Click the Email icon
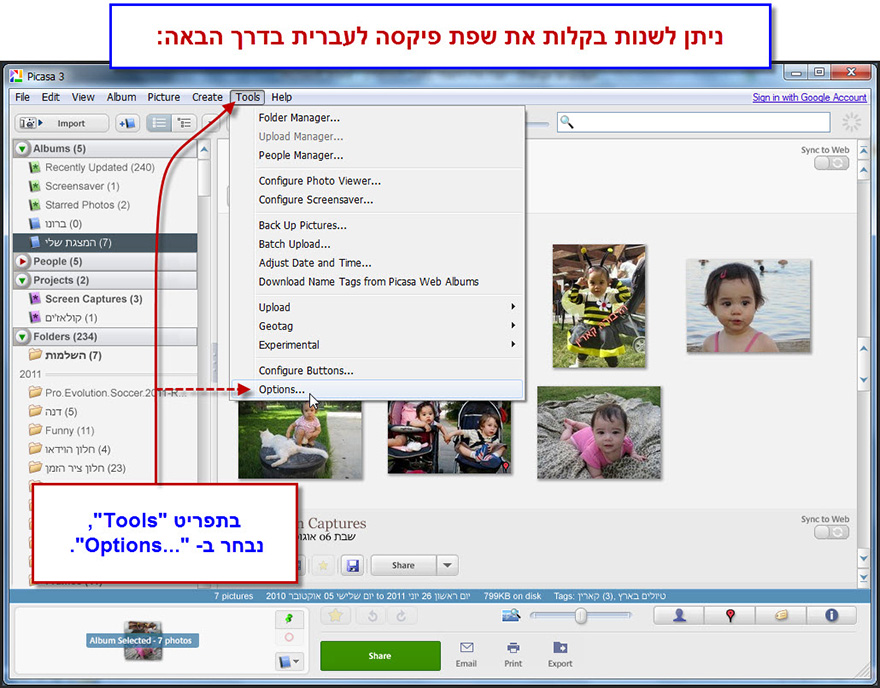880x688 pixels. click(x=466, y=654)
